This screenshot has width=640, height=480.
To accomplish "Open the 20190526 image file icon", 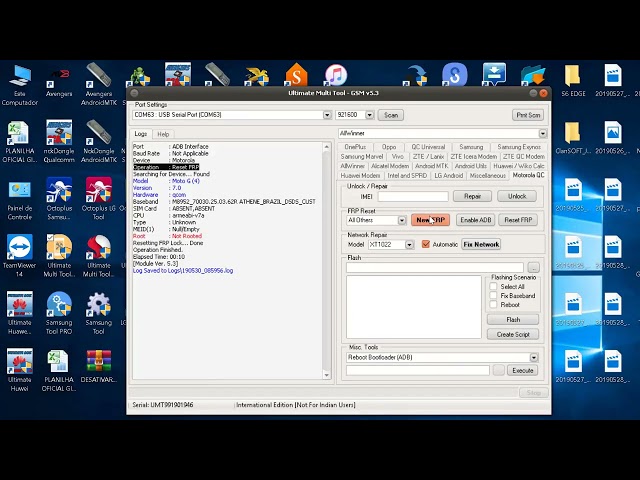I will 612,138.
